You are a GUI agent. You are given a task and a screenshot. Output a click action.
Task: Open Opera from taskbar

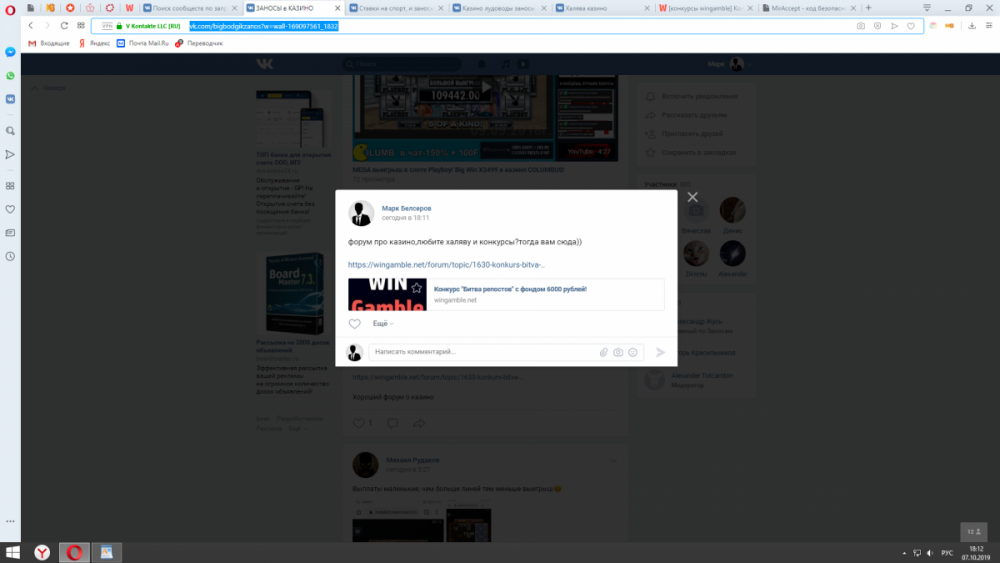[74, 552]
